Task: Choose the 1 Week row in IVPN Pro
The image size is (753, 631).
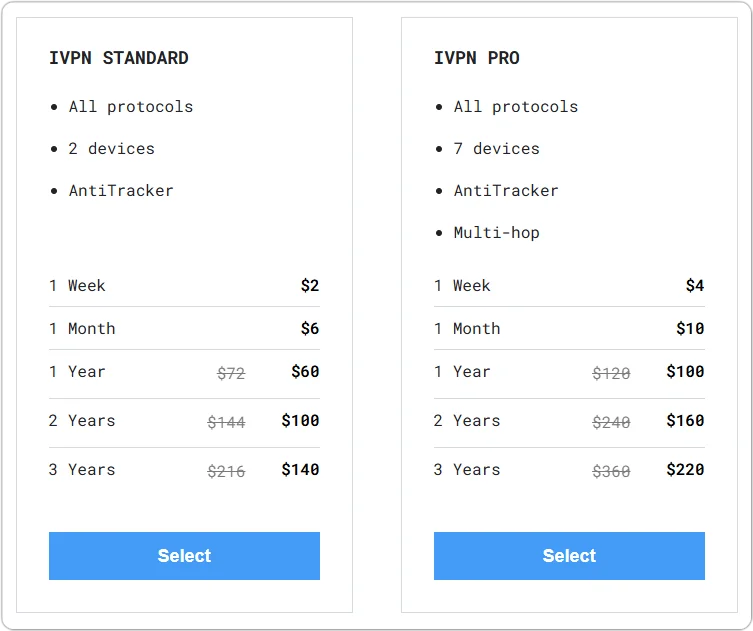Action: 569,286
